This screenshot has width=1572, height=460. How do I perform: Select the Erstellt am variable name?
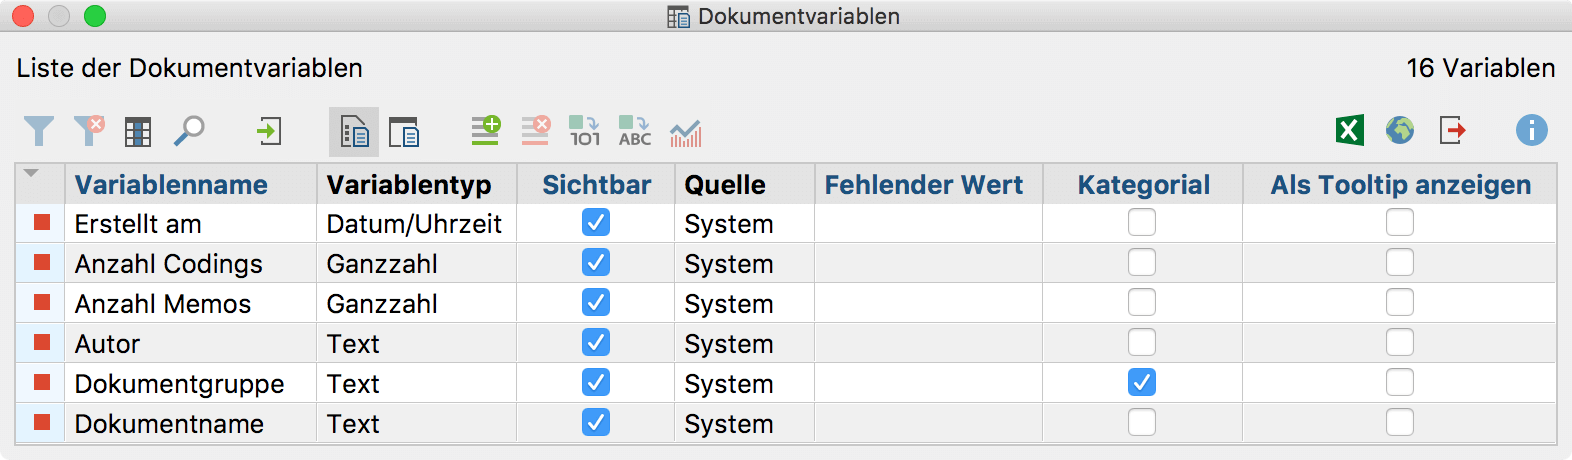[138, 224]
